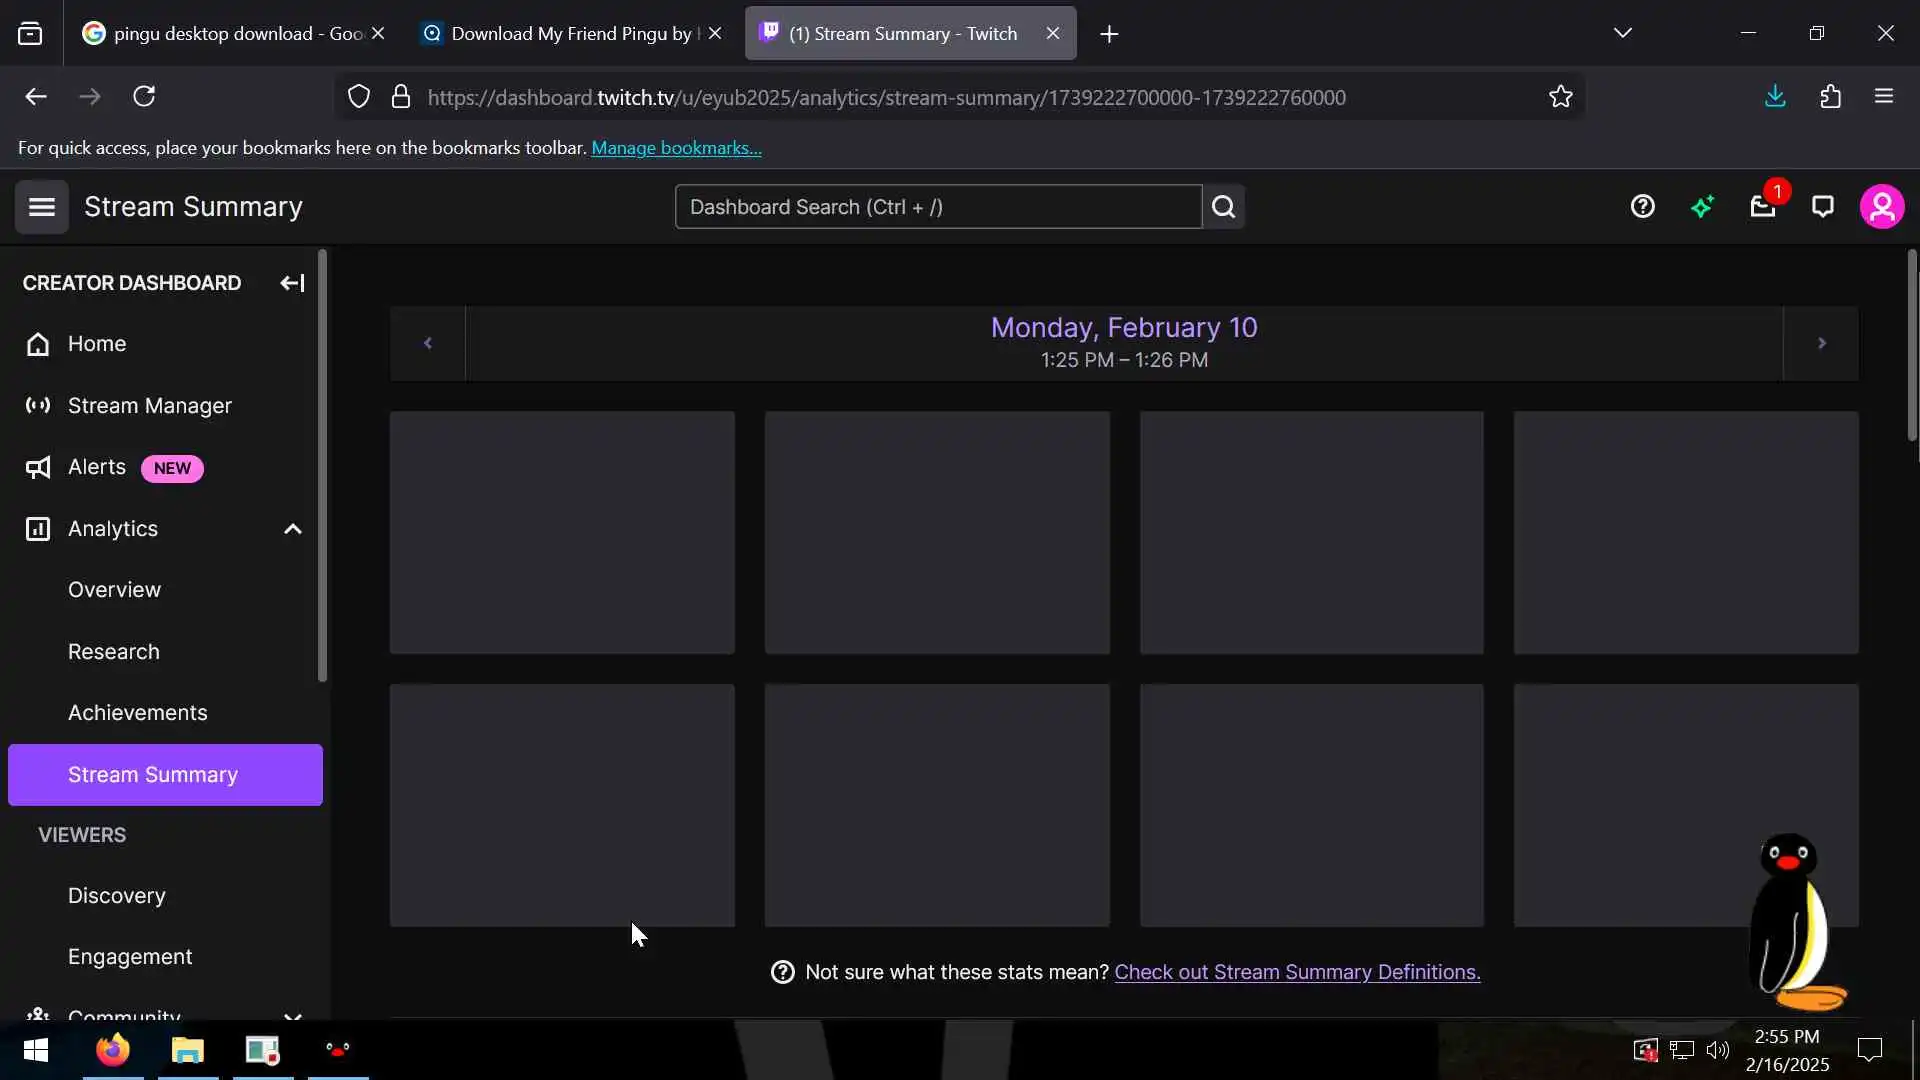Image resolution: width=1920 pixels, height=1080 pixels.
Task: Collapse the Creator Dashboard sidebar arrow
Action: point(291,283)
